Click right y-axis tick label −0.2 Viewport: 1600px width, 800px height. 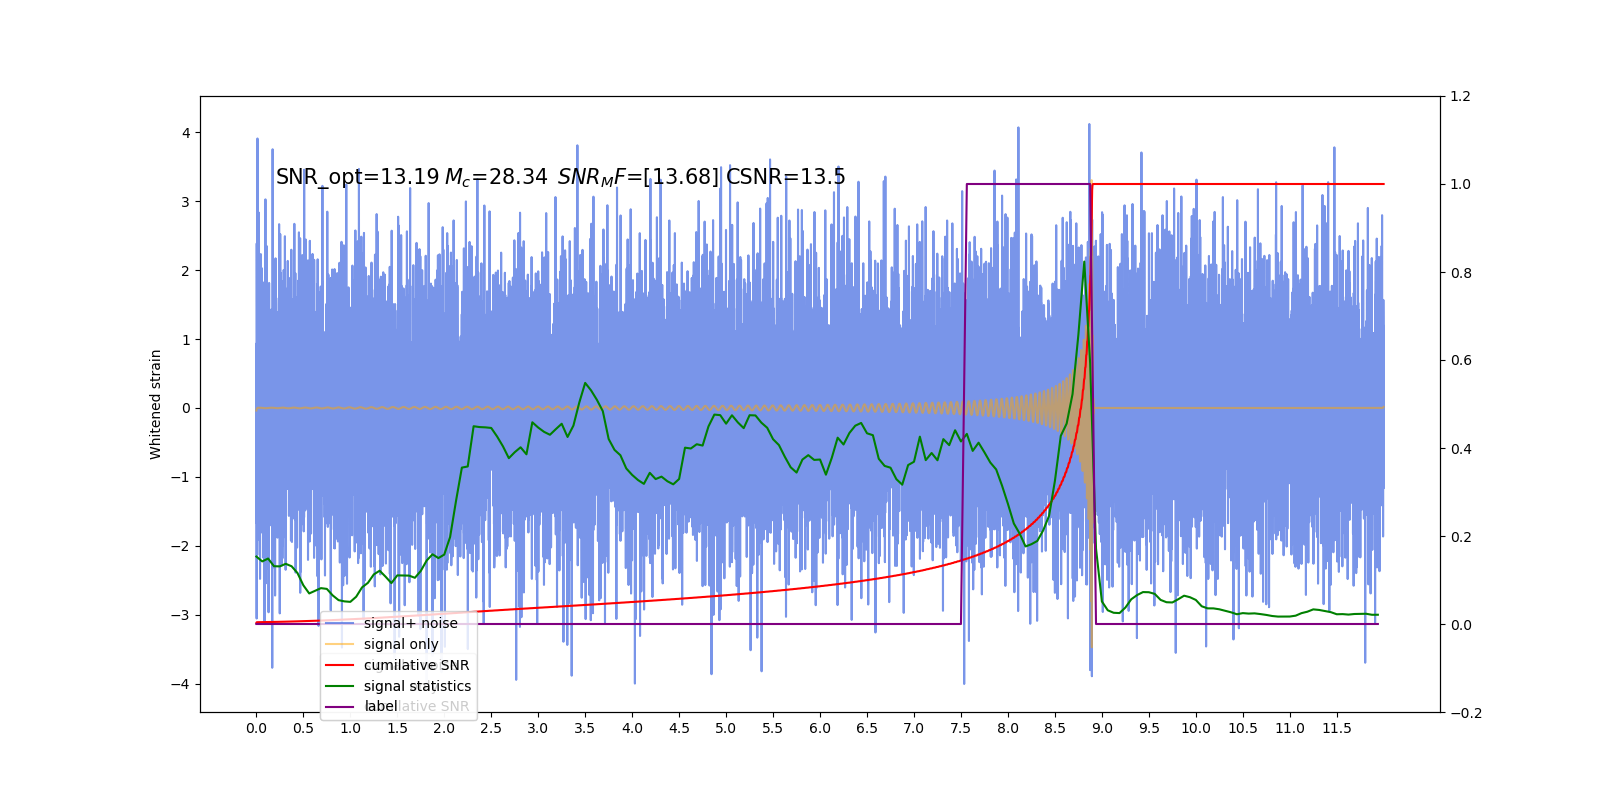tap(1466, 713)
